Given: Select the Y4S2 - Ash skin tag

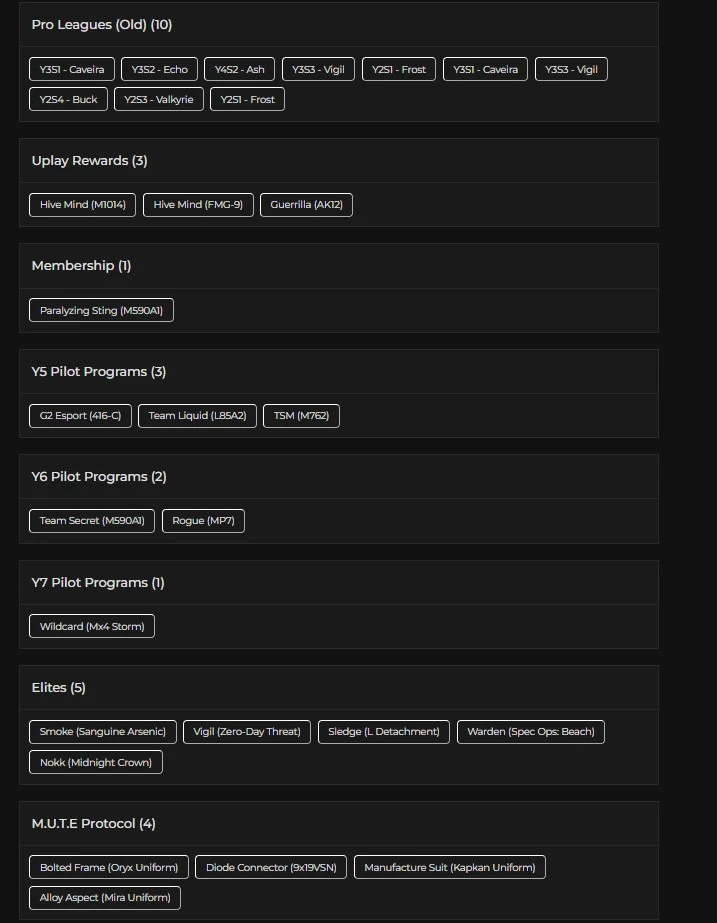Looking at the screenshot, I should click(239, 69).
